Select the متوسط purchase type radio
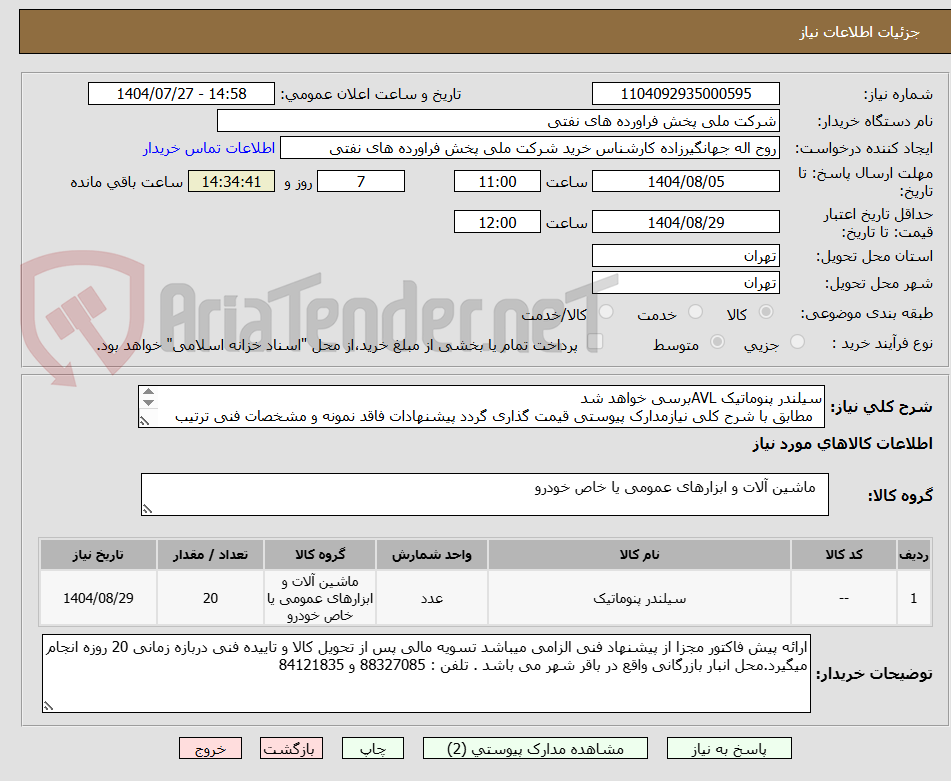This screenshot has width=951, height=781. (x=717, y=342)
